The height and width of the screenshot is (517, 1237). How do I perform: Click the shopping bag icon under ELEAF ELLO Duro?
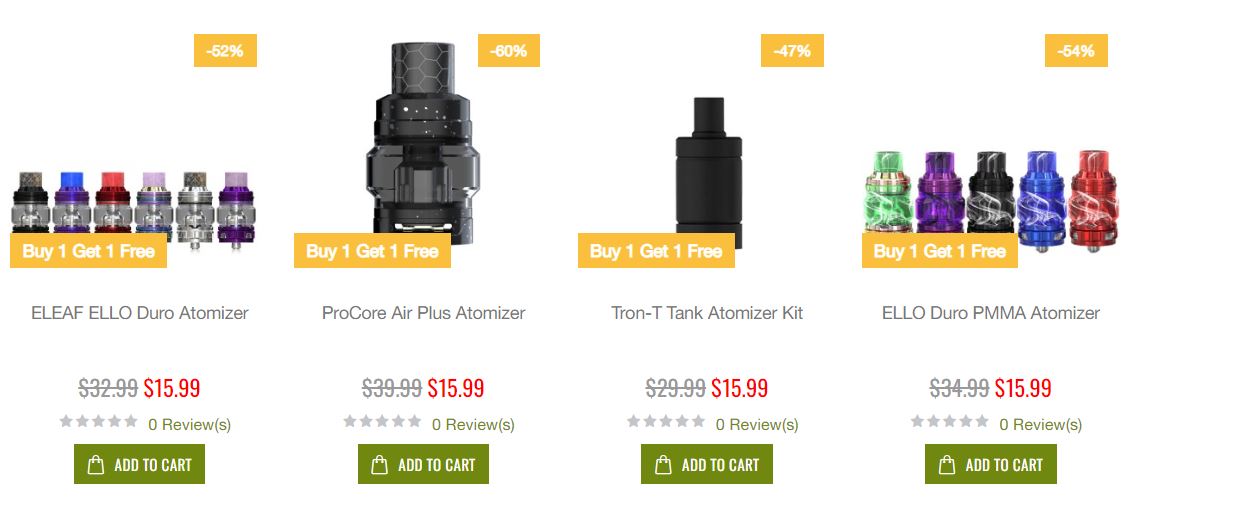click(96, 465)
